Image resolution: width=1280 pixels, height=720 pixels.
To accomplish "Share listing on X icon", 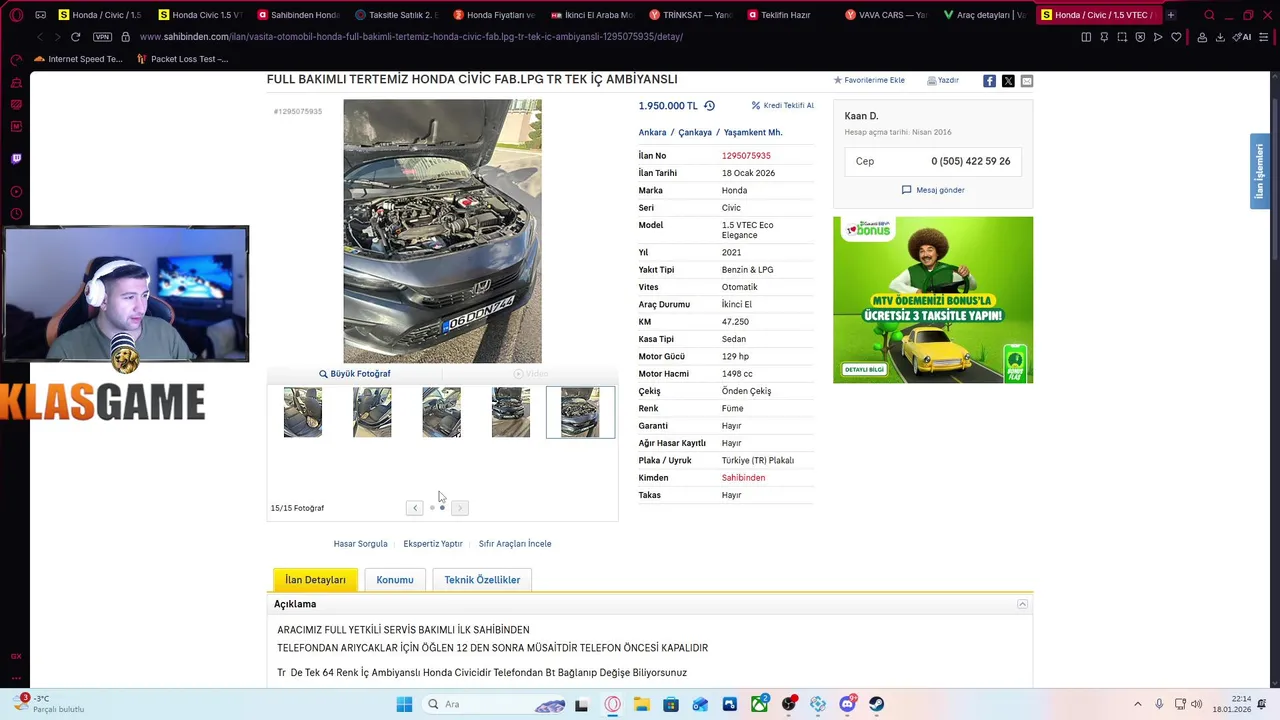I will (1008, 81).
